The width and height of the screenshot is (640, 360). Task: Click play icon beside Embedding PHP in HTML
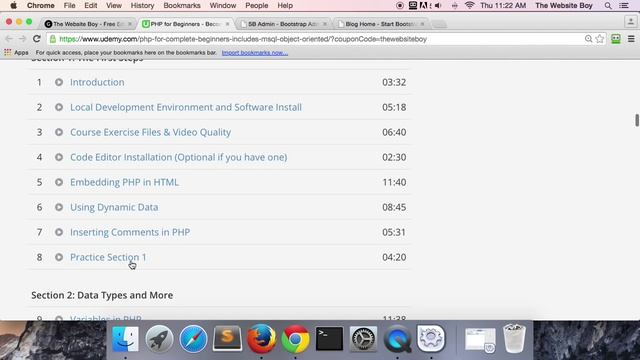[59, 182]
